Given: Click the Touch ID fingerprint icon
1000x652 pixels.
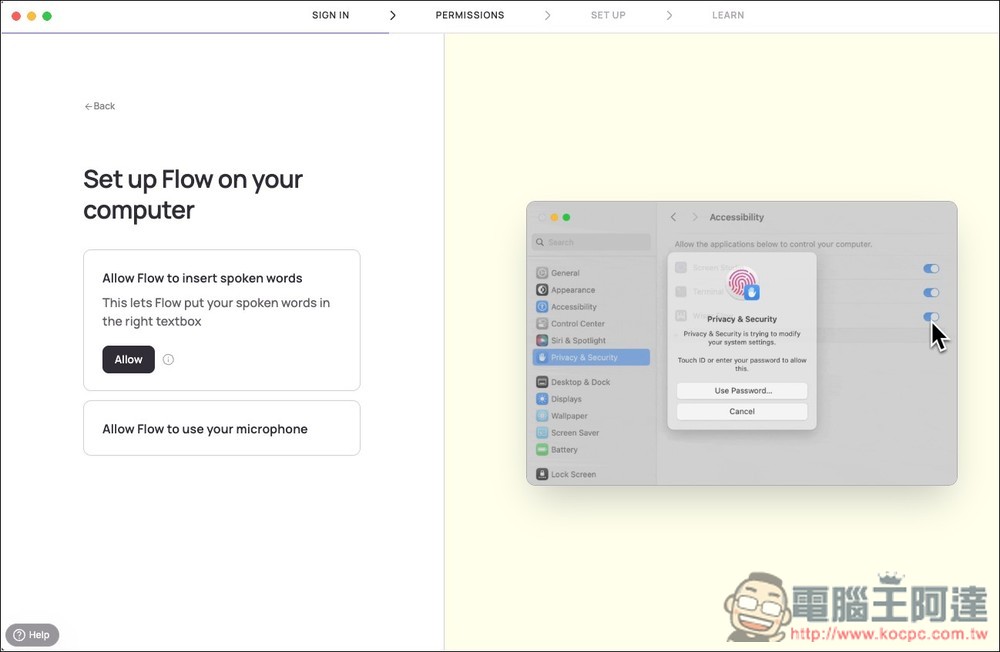Looking at the screenshot, I should [742, 283].
